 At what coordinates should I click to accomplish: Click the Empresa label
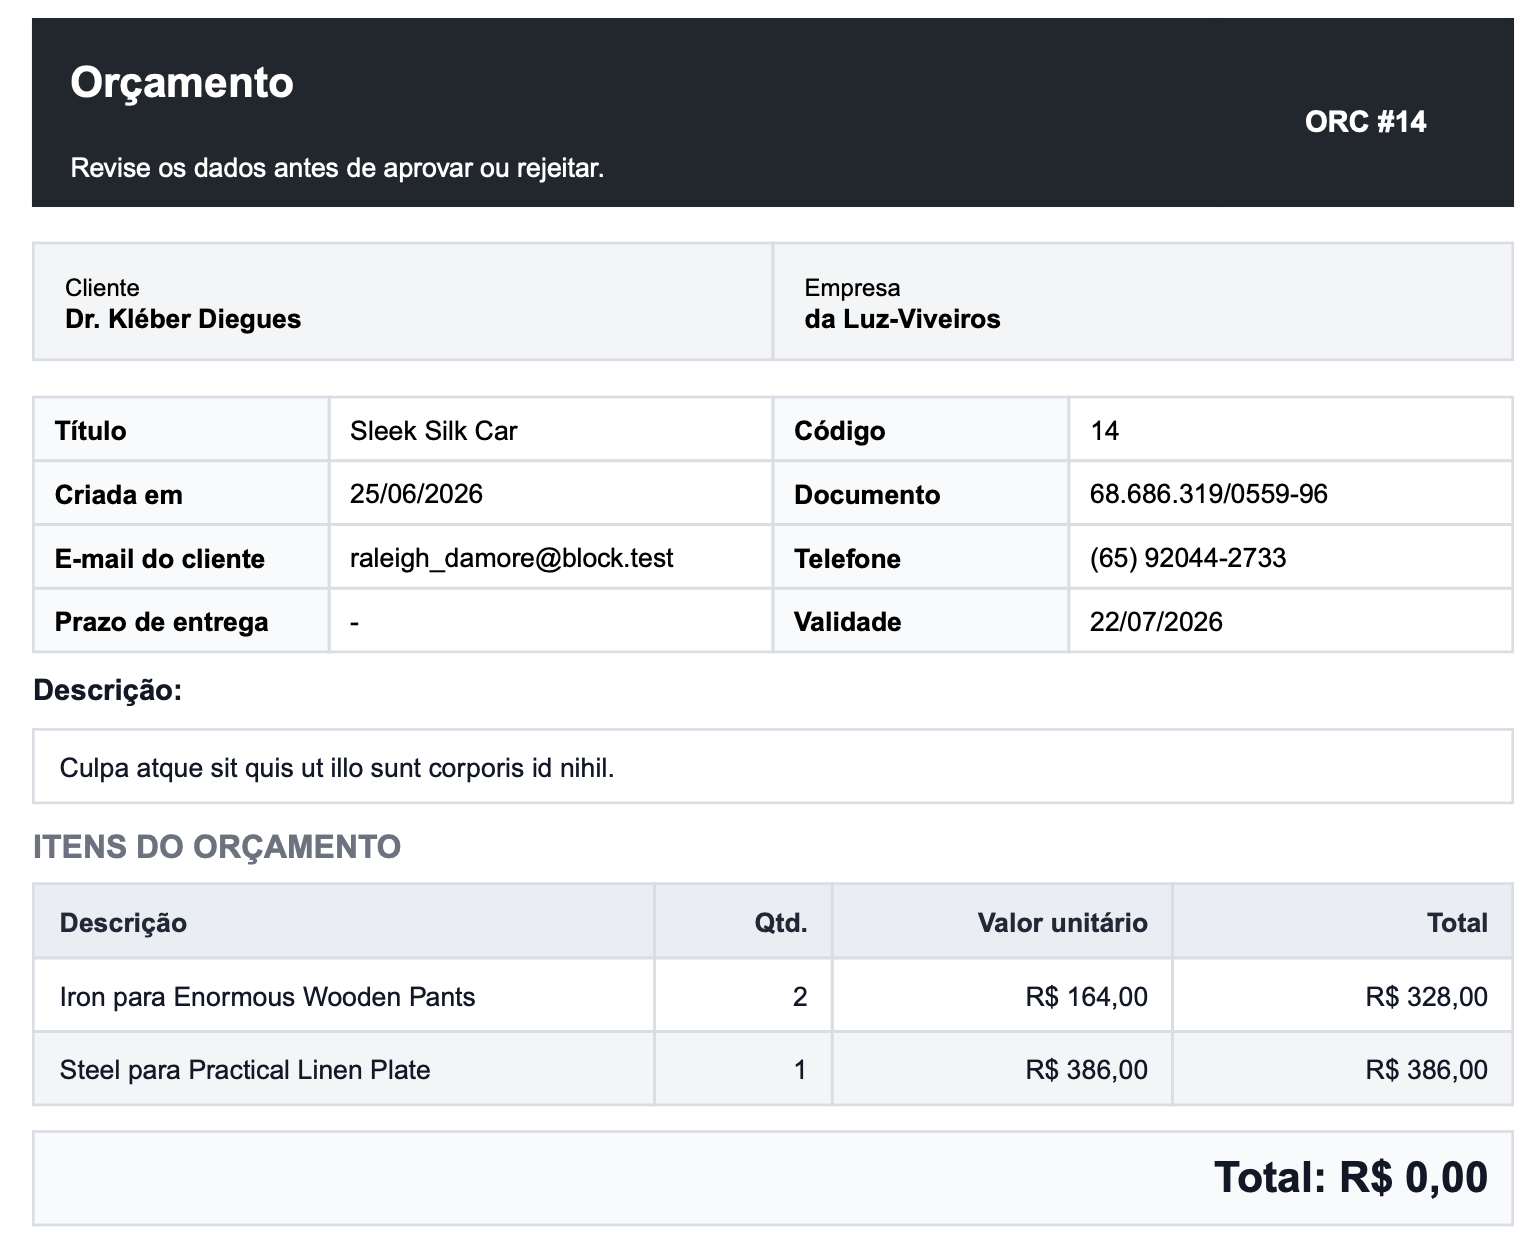(852, 288)
